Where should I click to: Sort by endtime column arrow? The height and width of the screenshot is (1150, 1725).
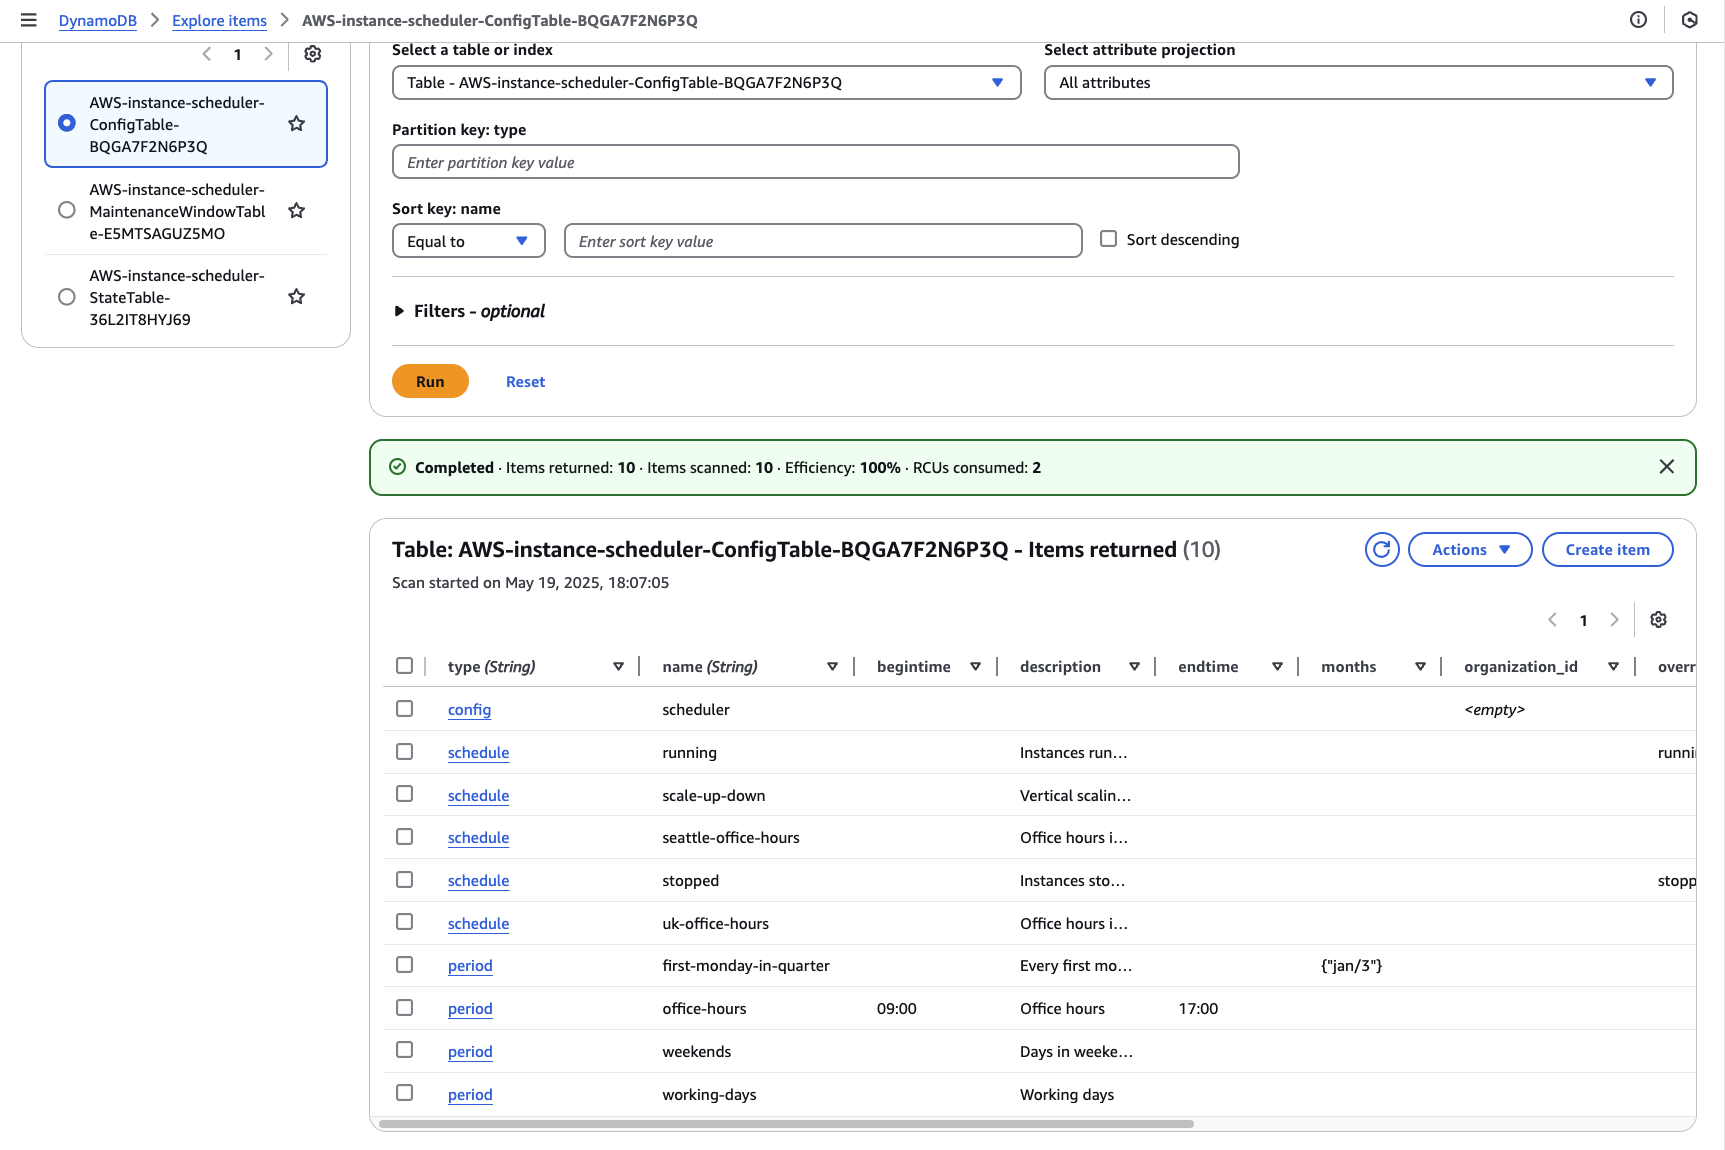pyautogui.click(x=1277, y=667)
